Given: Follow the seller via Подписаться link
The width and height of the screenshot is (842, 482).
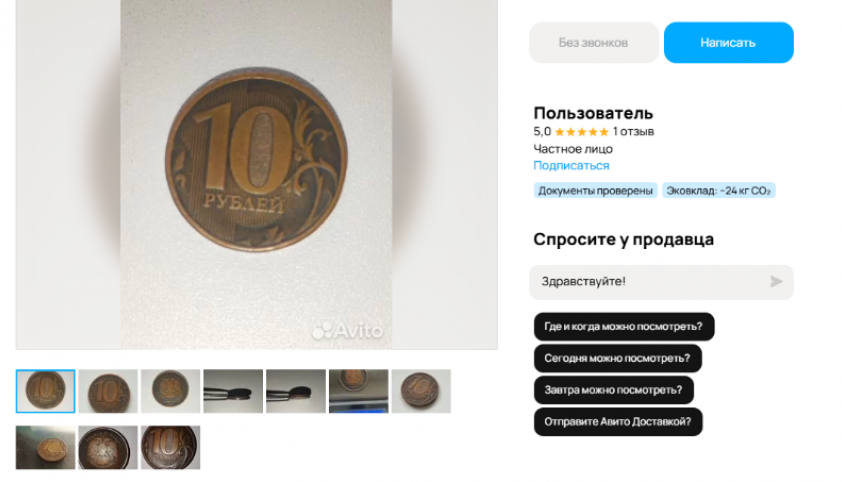Looking at the screenshot, I should coord(571,165).
